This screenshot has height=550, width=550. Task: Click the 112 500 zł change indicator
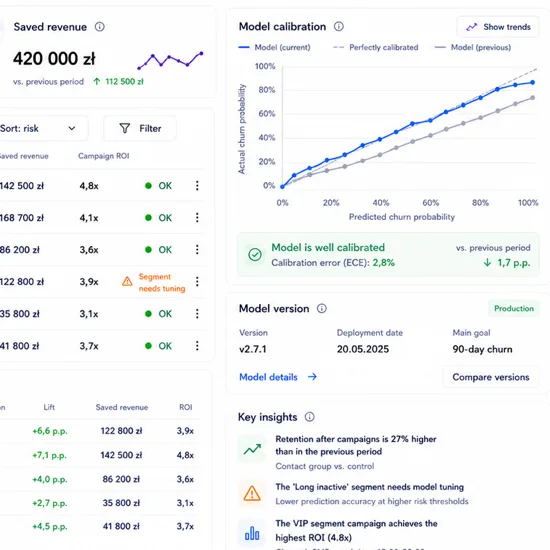tap(119, 81)
